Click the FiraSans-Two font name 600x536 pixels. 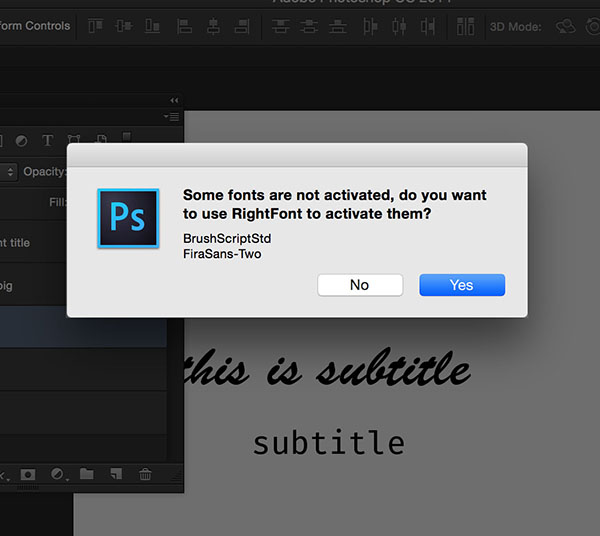pos(222,254)
